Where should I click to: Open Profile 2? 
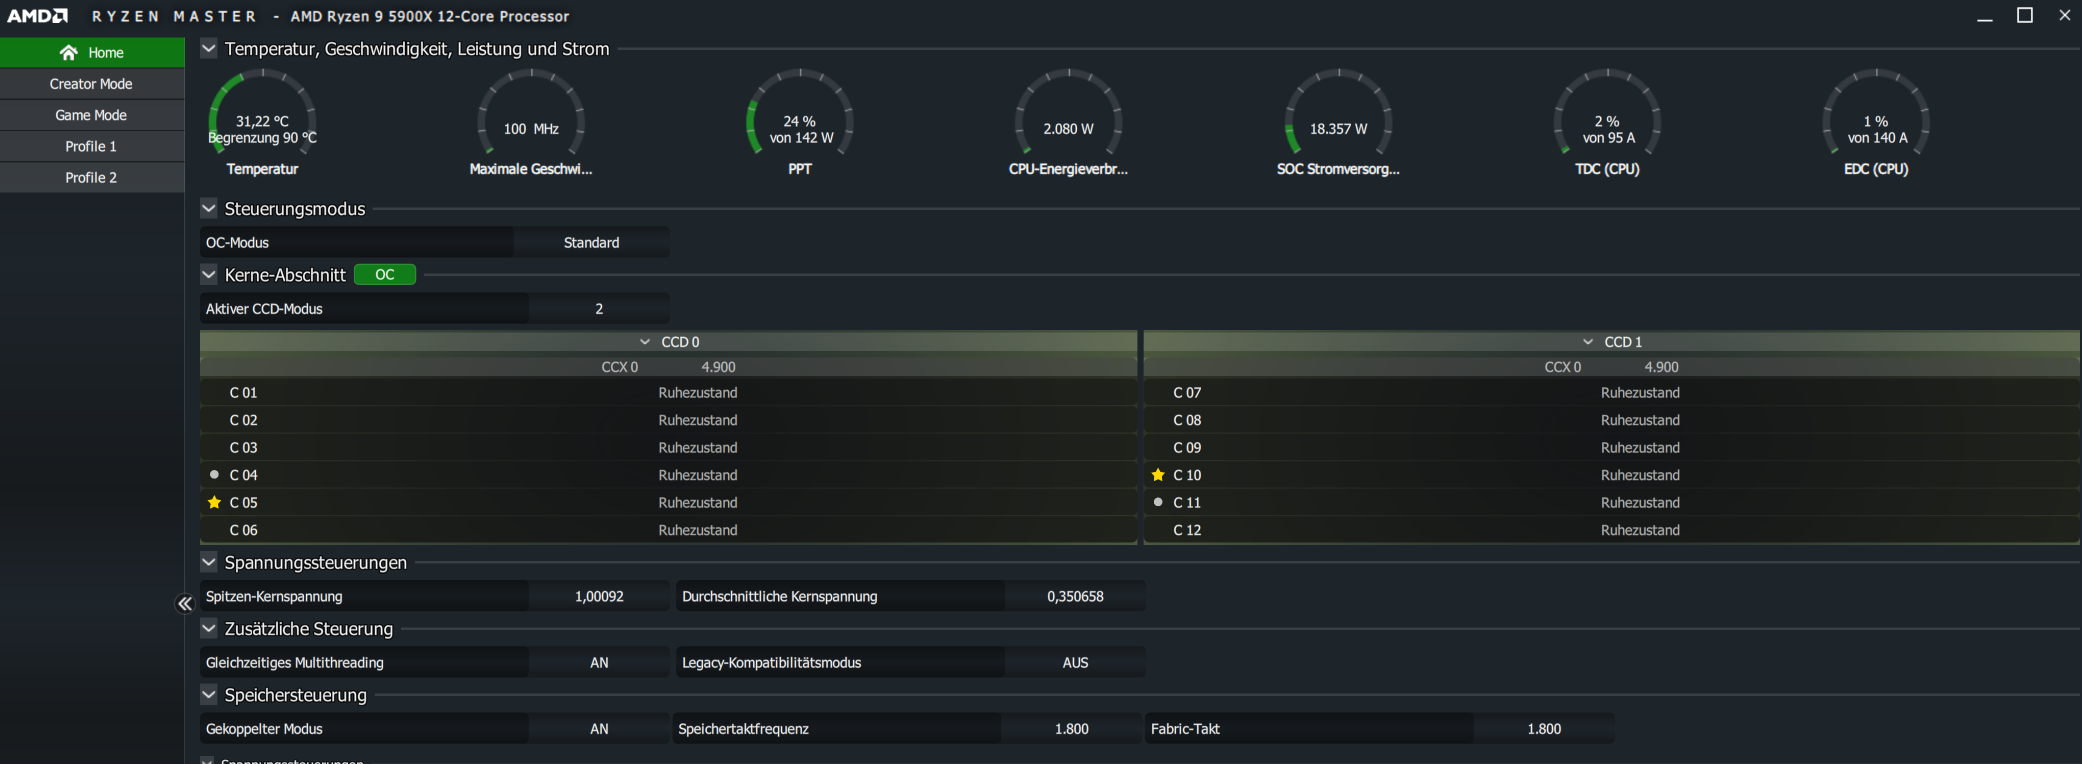(92, 177)
